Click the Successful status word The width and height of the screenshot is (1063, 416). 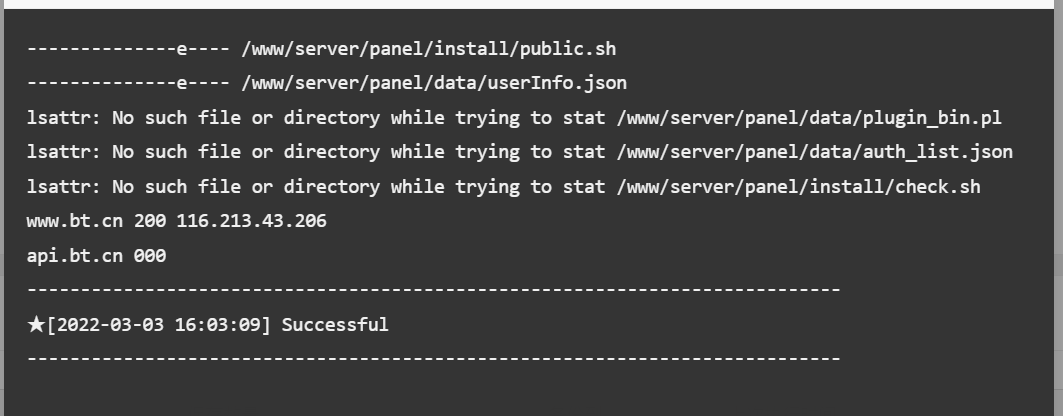[335, 325]
